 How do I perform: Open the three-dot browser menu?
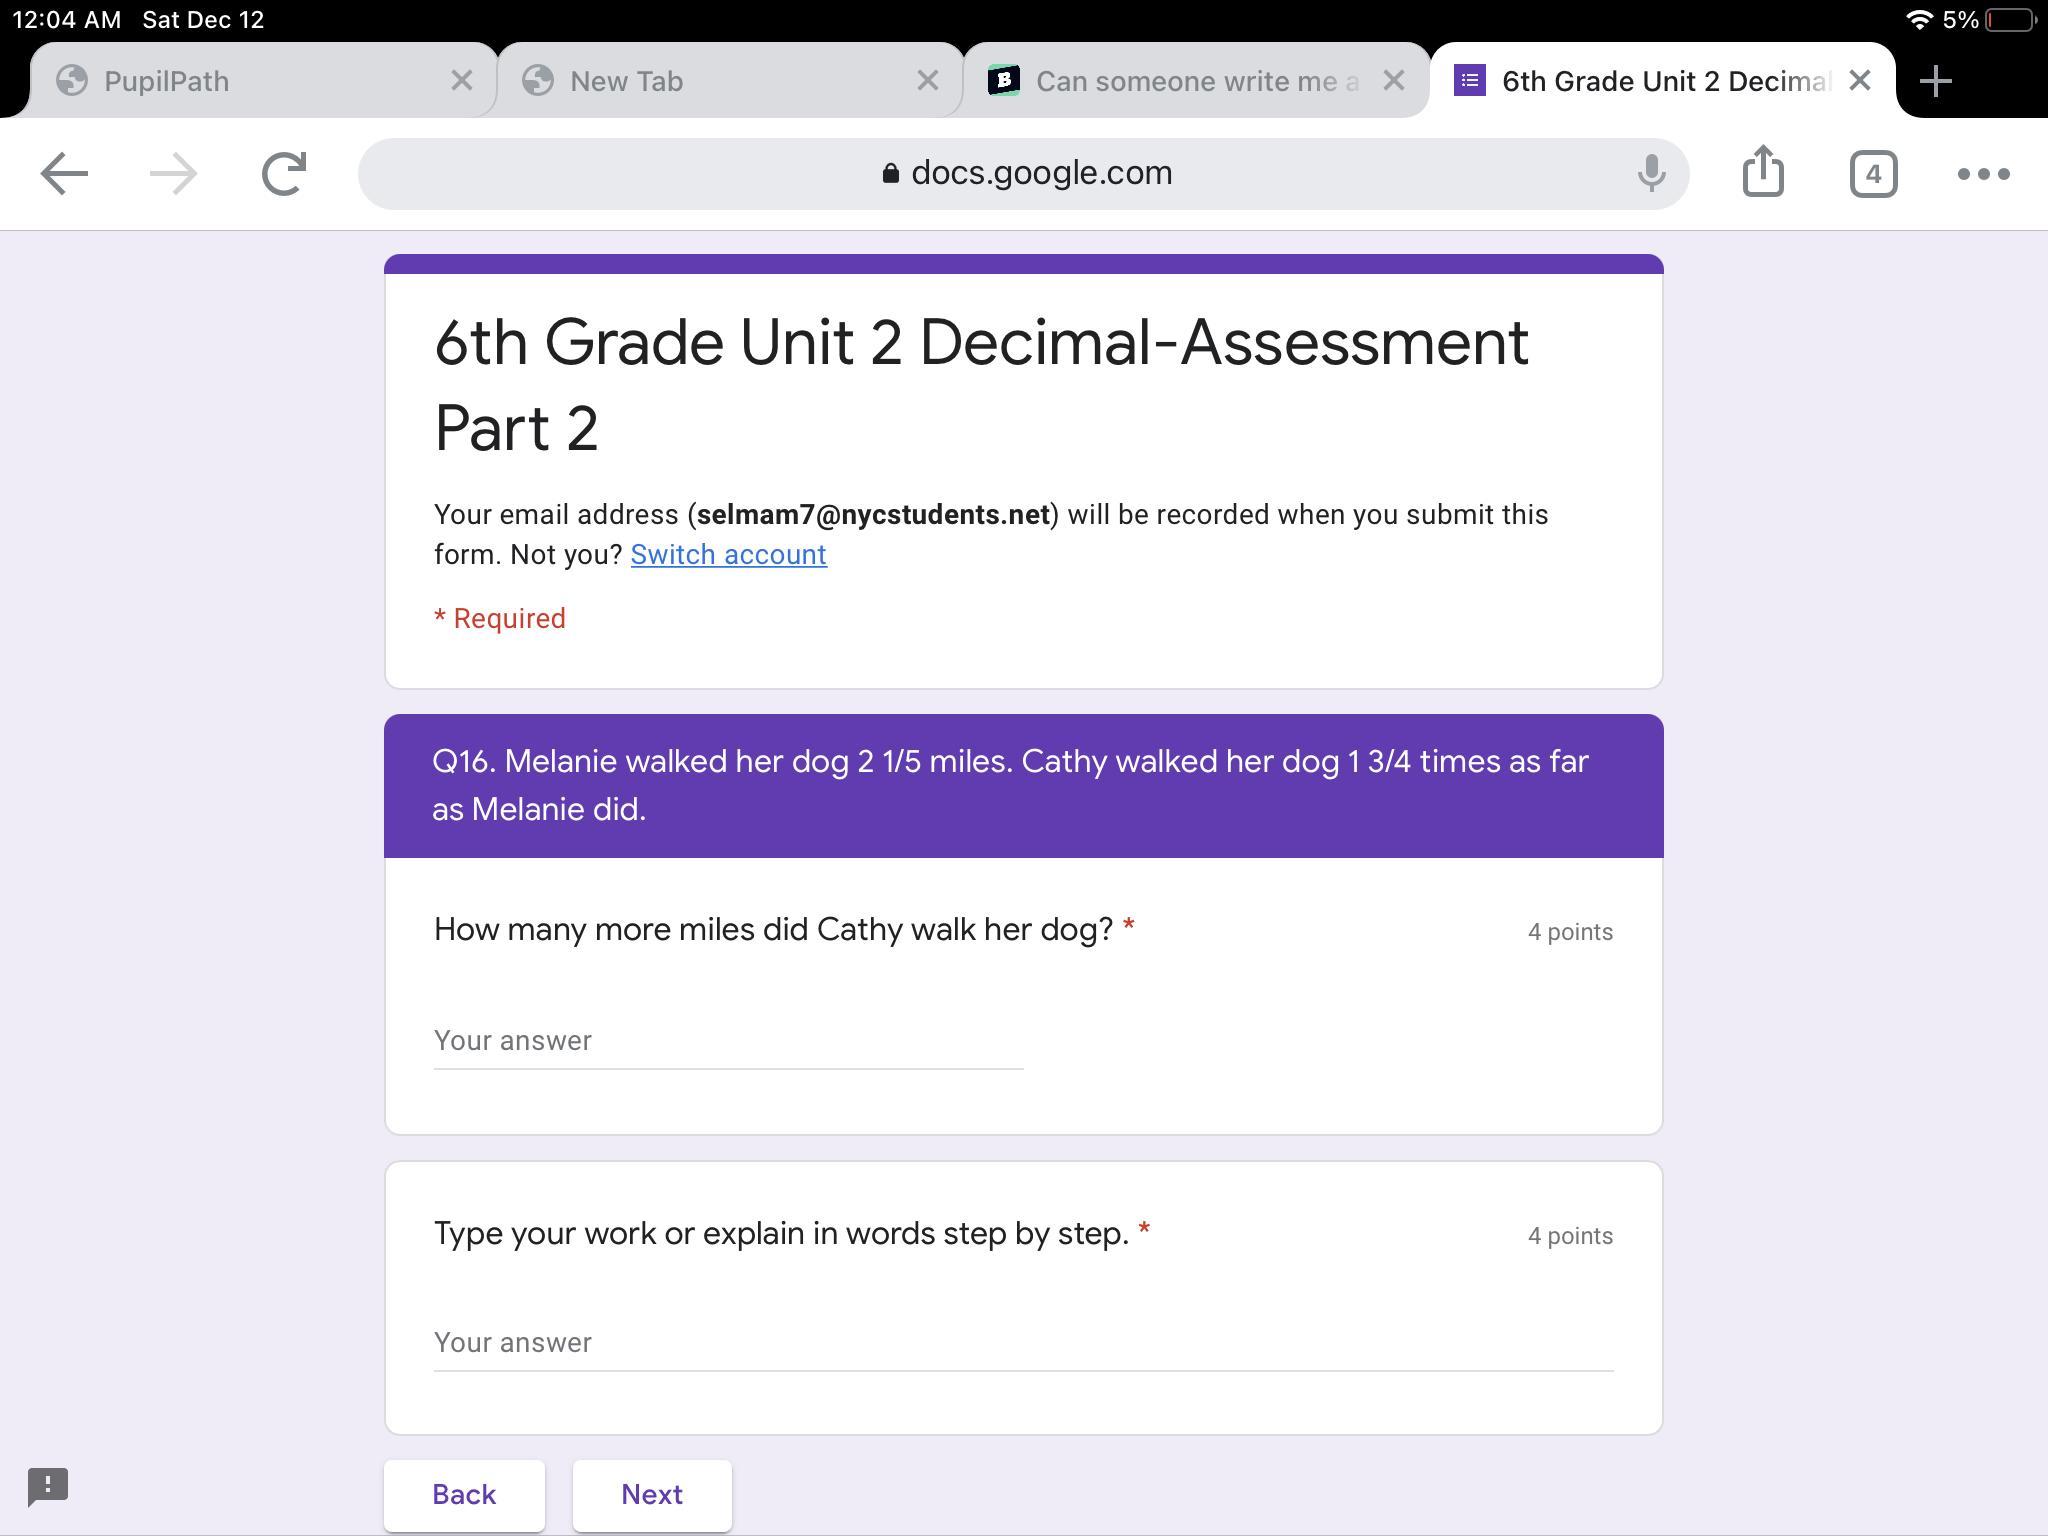click(x=1983, y=174)
